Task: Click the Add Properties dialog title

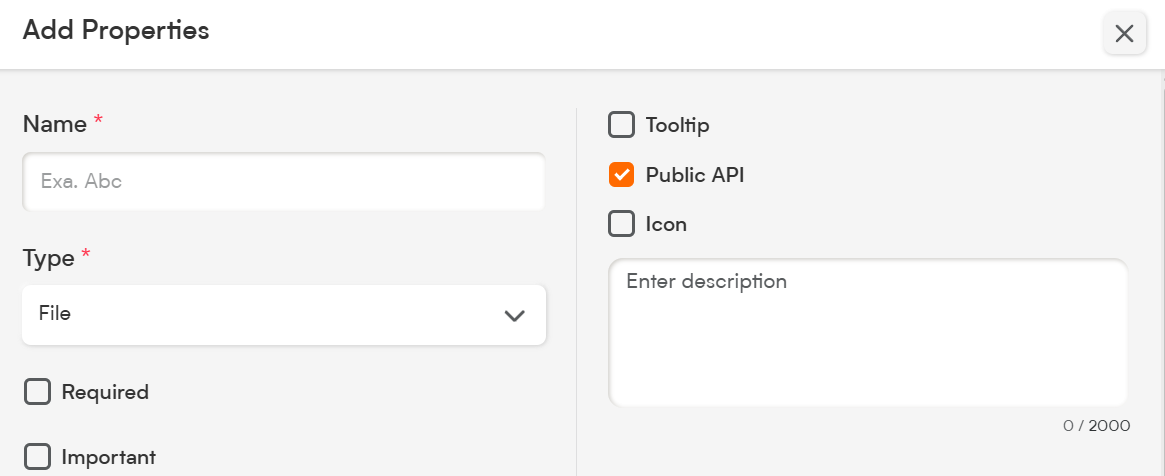Action: pos(116,30)
